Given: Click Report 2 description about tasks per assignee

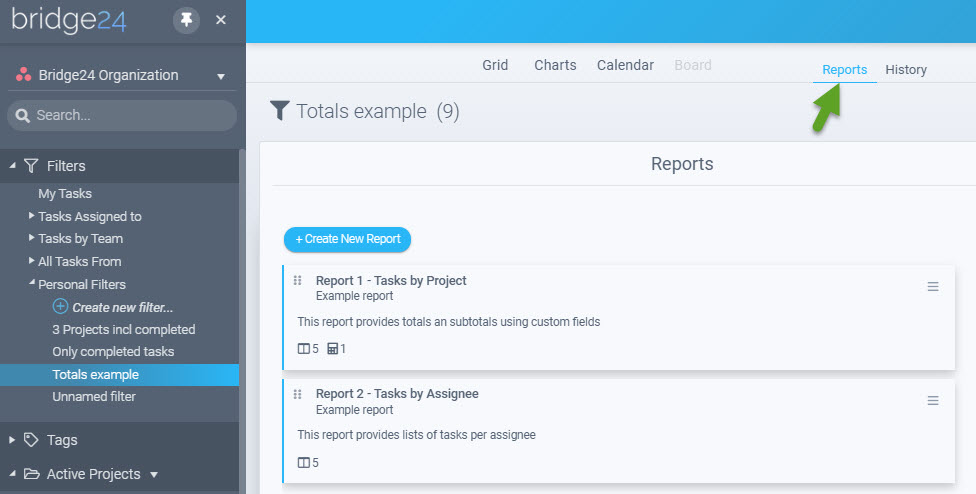Looking at the screenshot, I should tap(416, 435).
